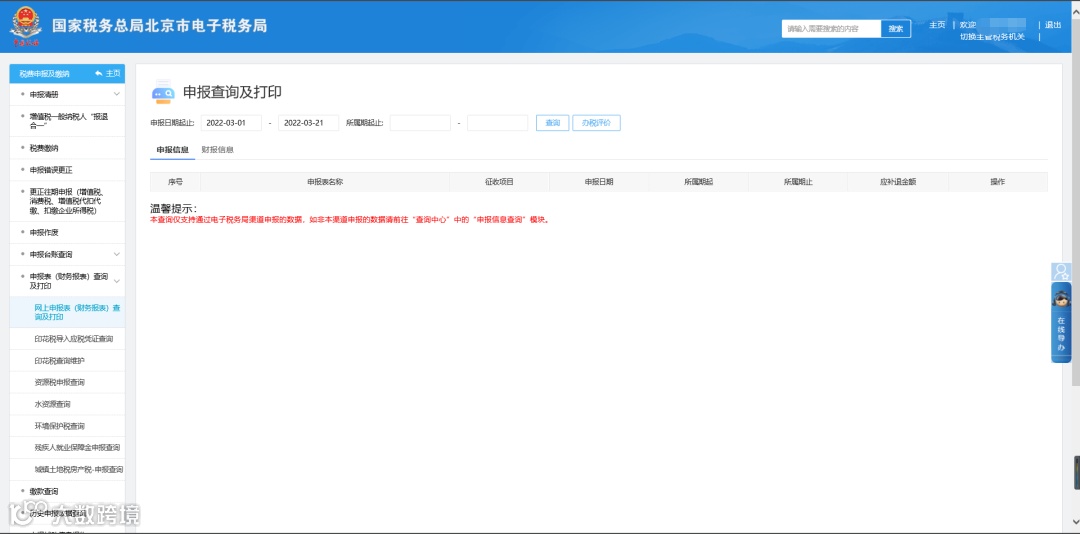Click the 主页 link in top header
Image resolution: width=1080 pixels, height=534 pixels.
tap(937, 25)
